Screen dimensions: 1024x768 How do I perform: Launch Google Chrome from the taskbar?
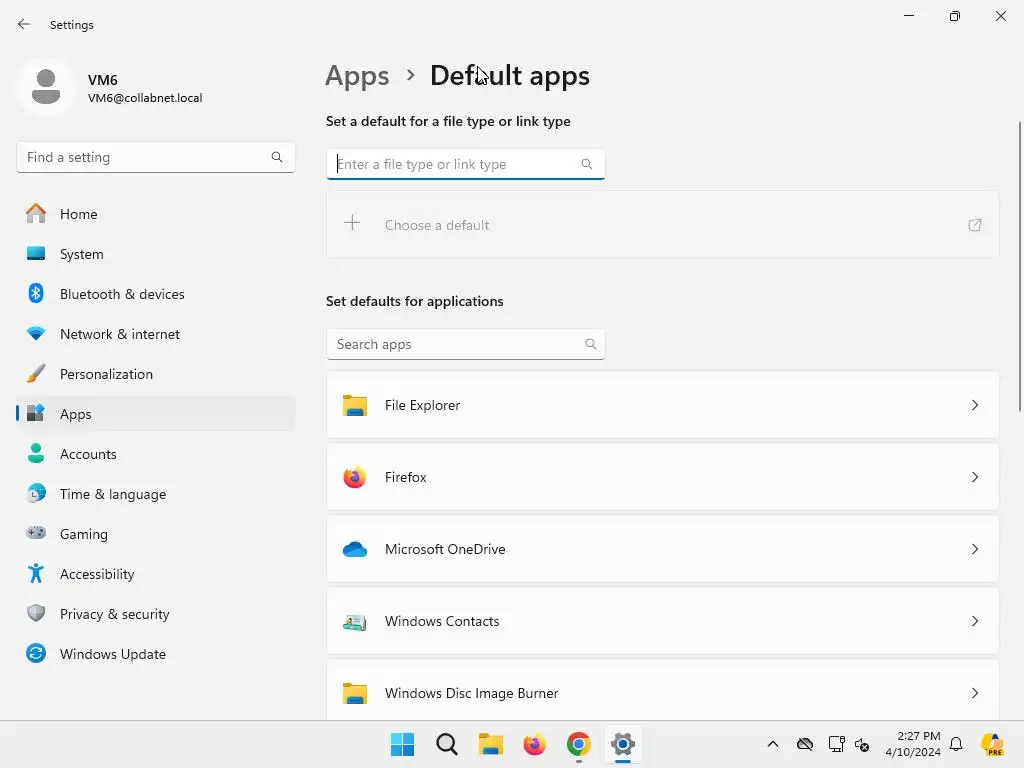click(579, 744)
